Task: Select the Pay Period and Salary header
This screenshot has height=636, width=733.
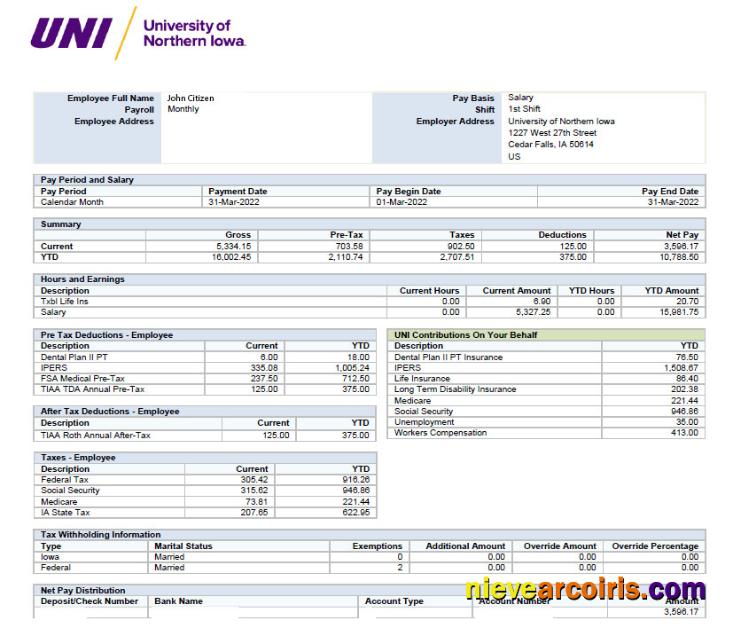Action: click(x=87, y=180)
